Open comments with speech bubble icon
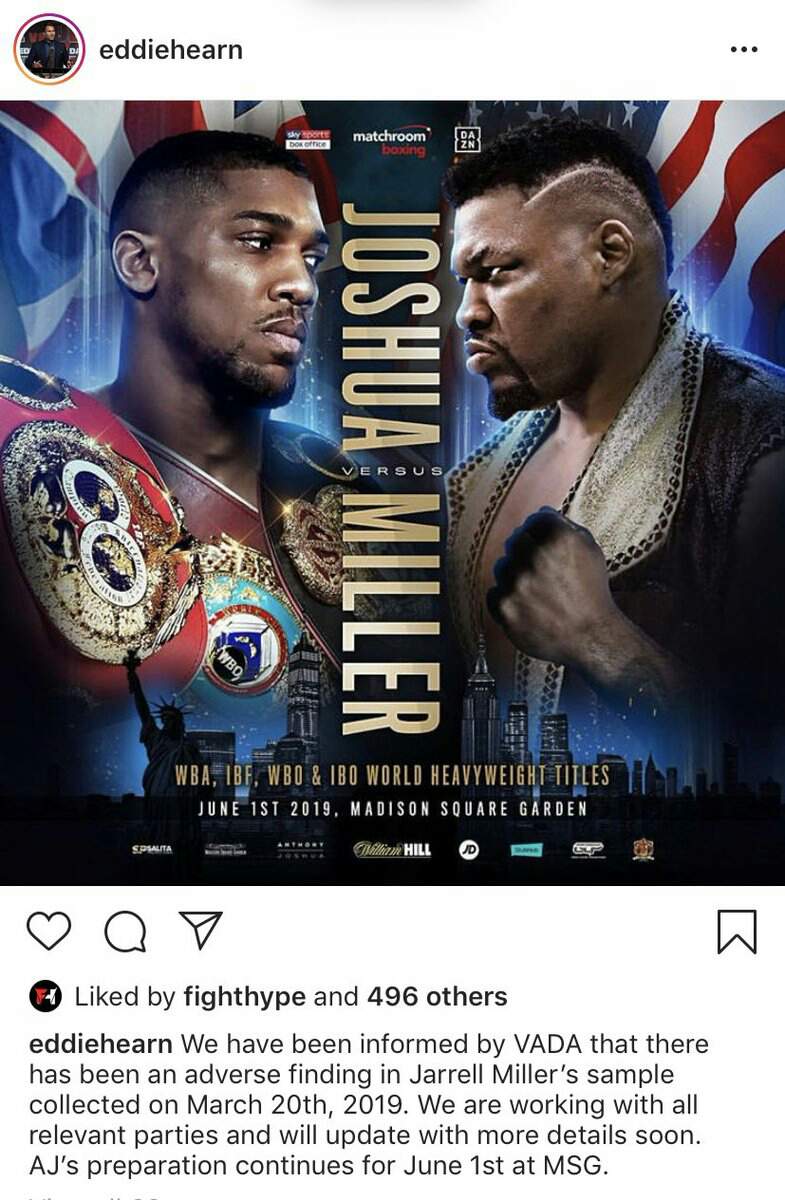 (125, 933)
